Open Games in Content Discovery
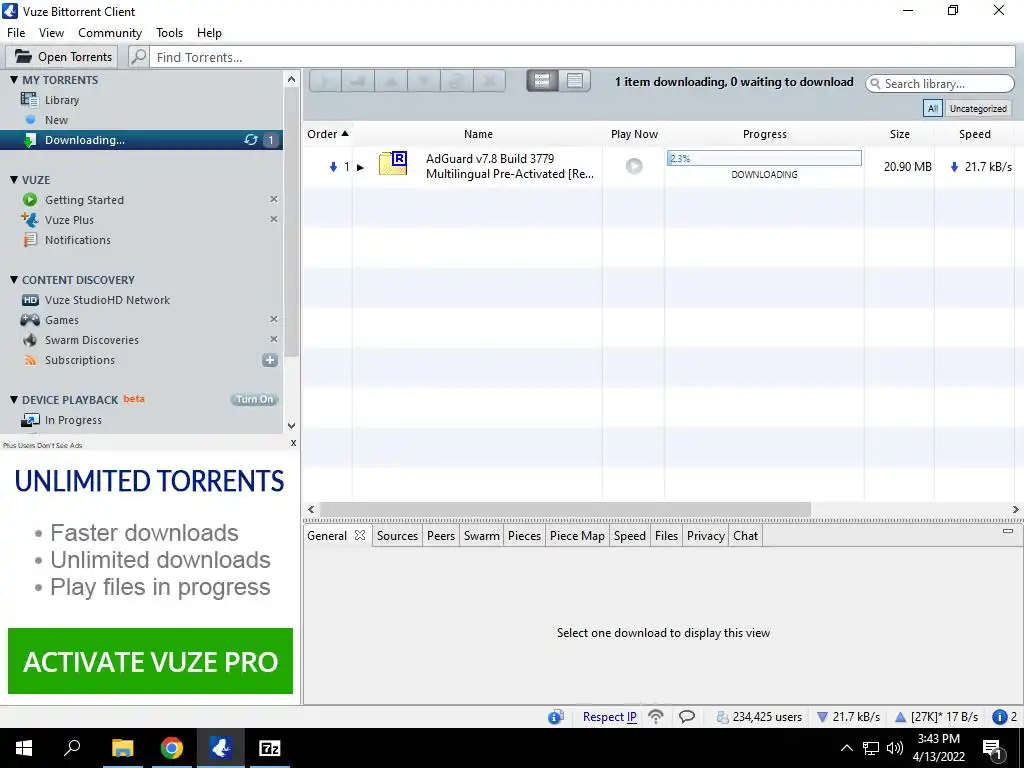Viewport: 1024px width, 768px height. (x=62, y=320)
